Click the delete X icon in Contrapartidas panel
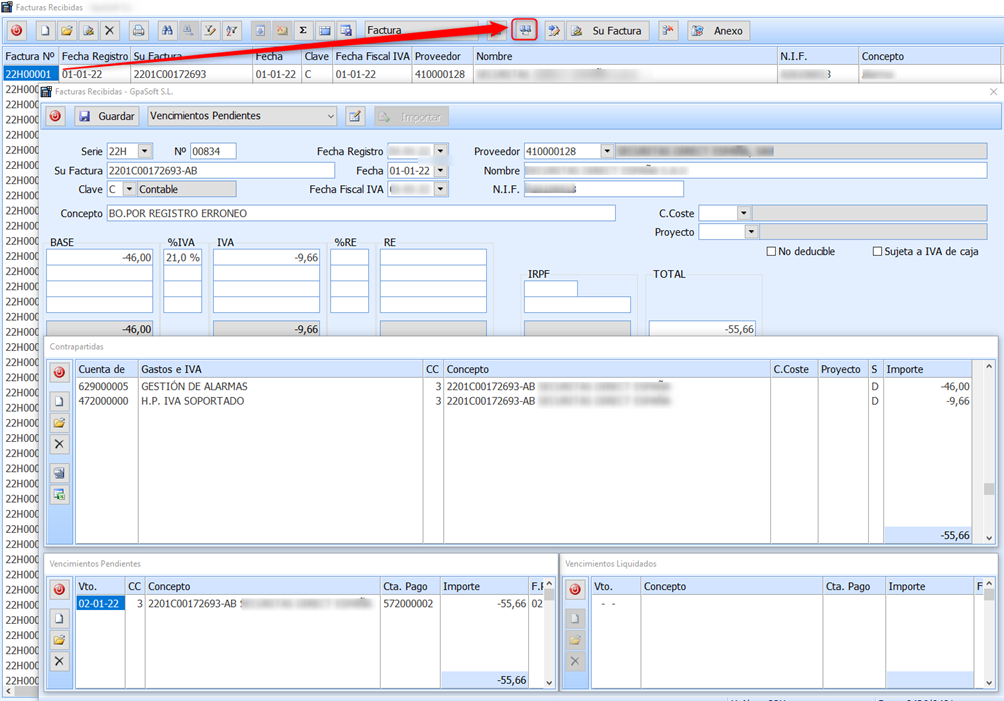 click(x=59, y=444)
